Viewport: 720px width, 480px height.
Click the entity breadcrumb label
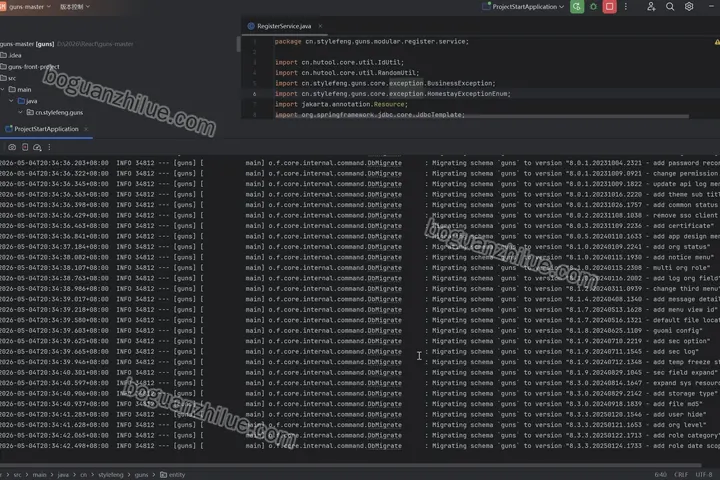coord(177,474)
